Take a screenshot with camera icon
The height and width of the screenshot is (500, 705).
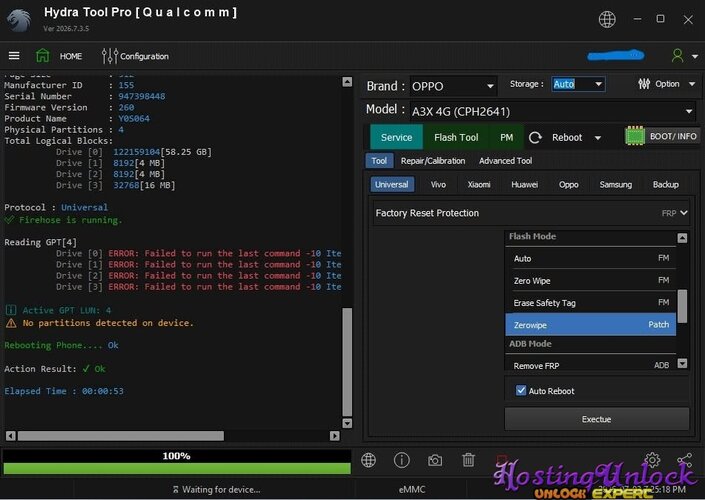[x=435, y=460]
